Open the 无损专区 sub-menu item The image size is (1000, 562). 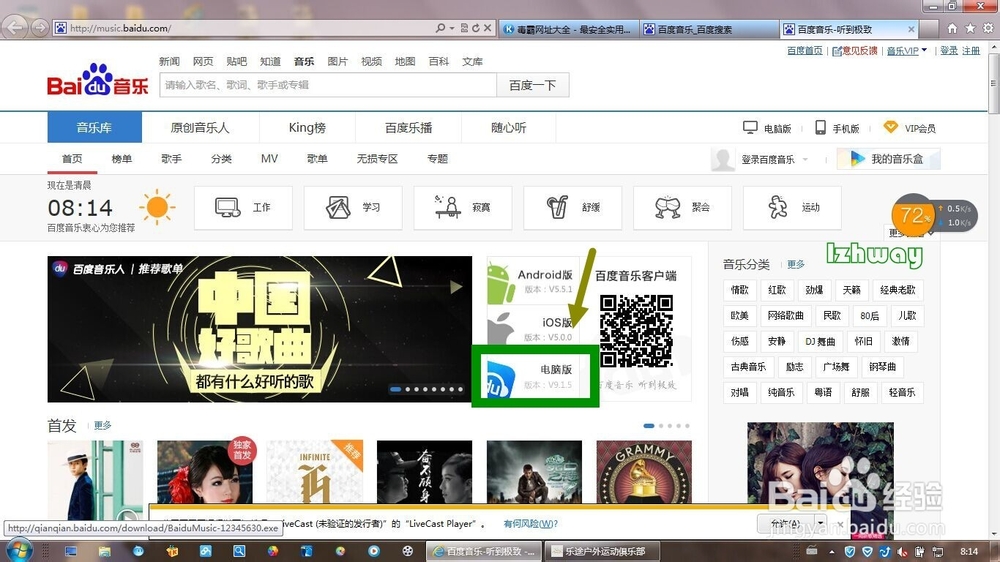click(377, 159)
